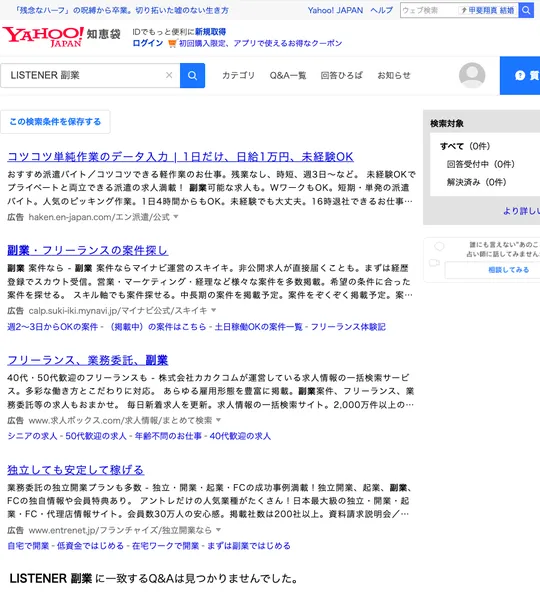Go to 回答ひろば
Viewport: 540px width, 600px height.
[x=341, y=75]
